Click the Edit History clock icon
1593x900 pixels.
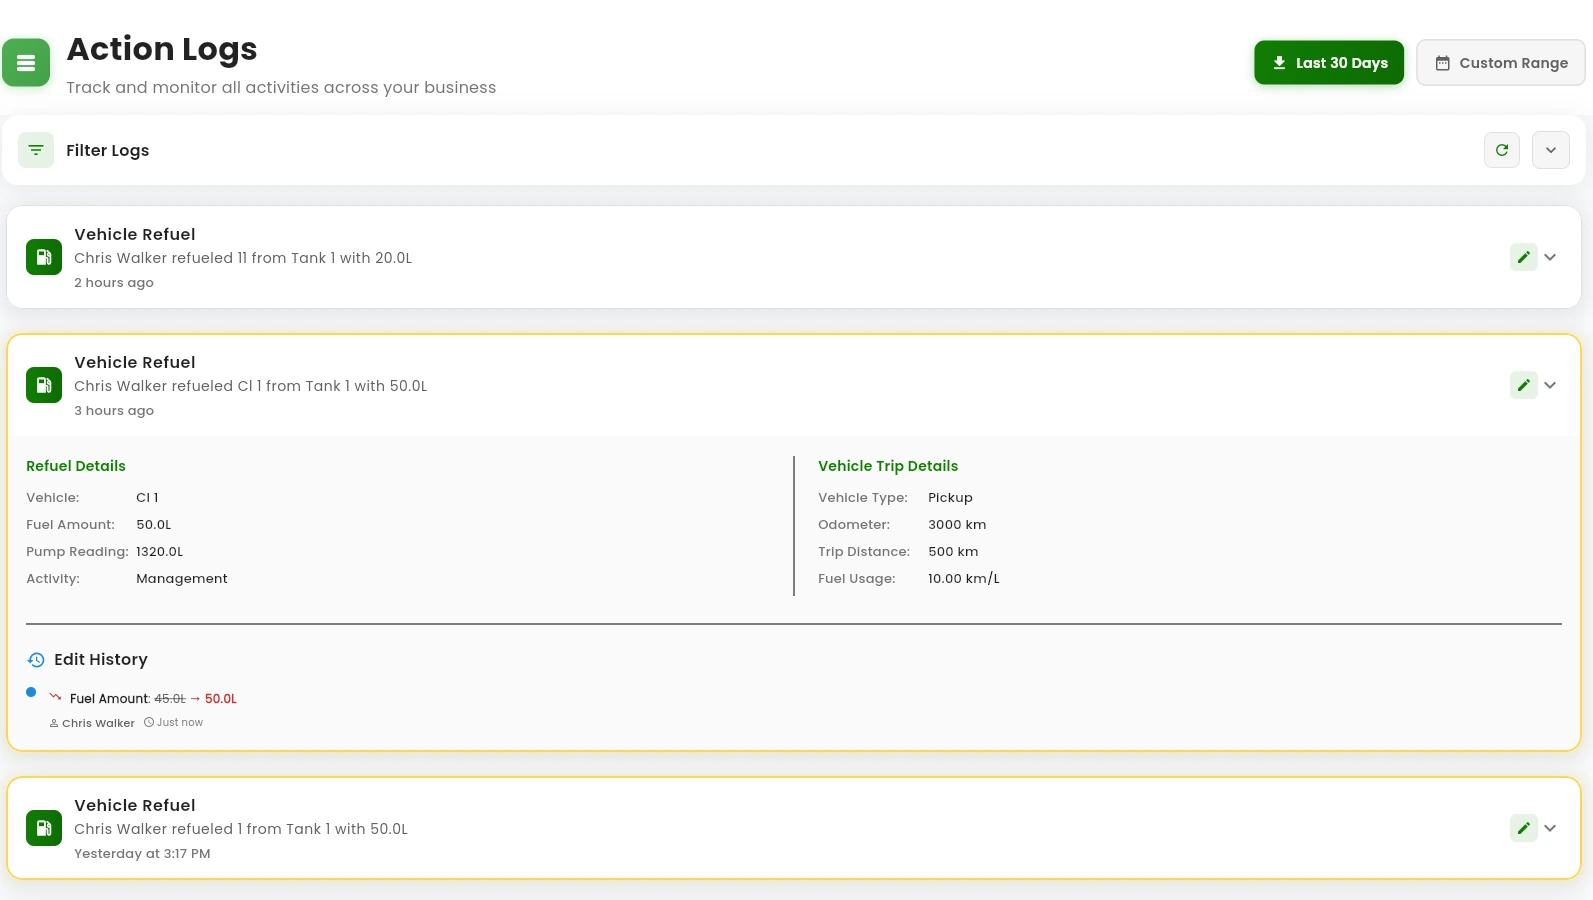[36, 660]
